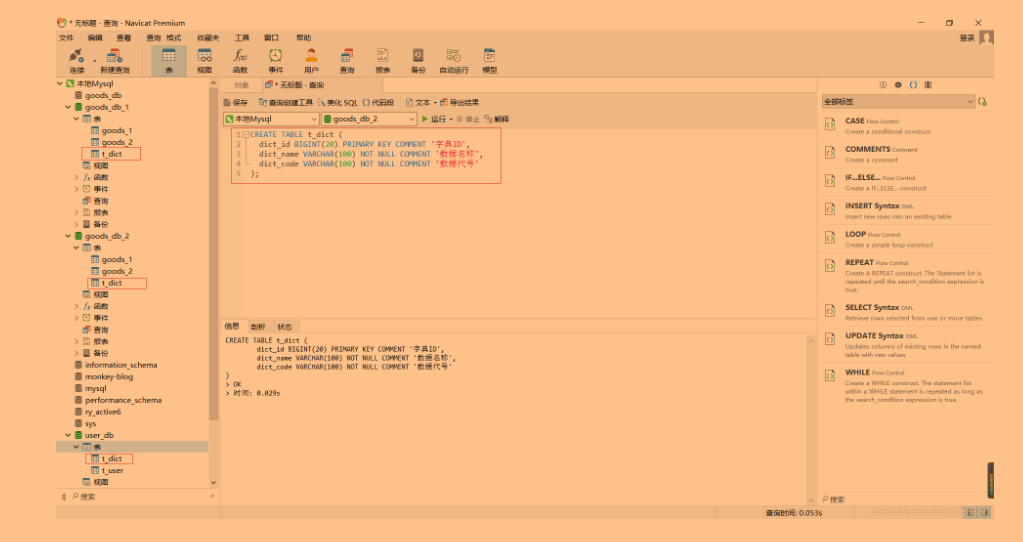Click the LOOP snippet file icon

coord(830,238)
